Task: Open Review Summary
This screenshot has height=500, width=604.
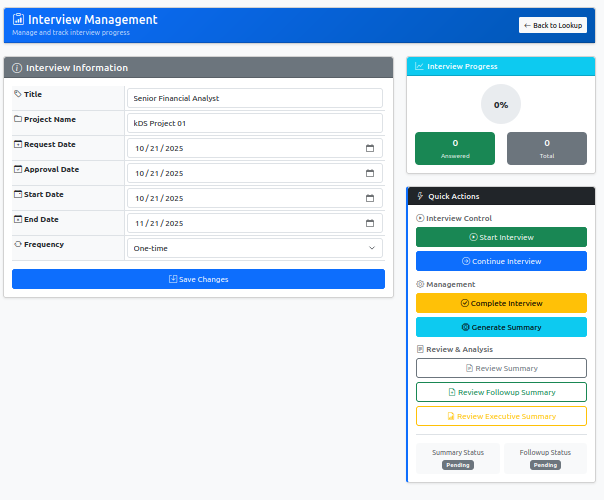Action: tap(501, 368)
